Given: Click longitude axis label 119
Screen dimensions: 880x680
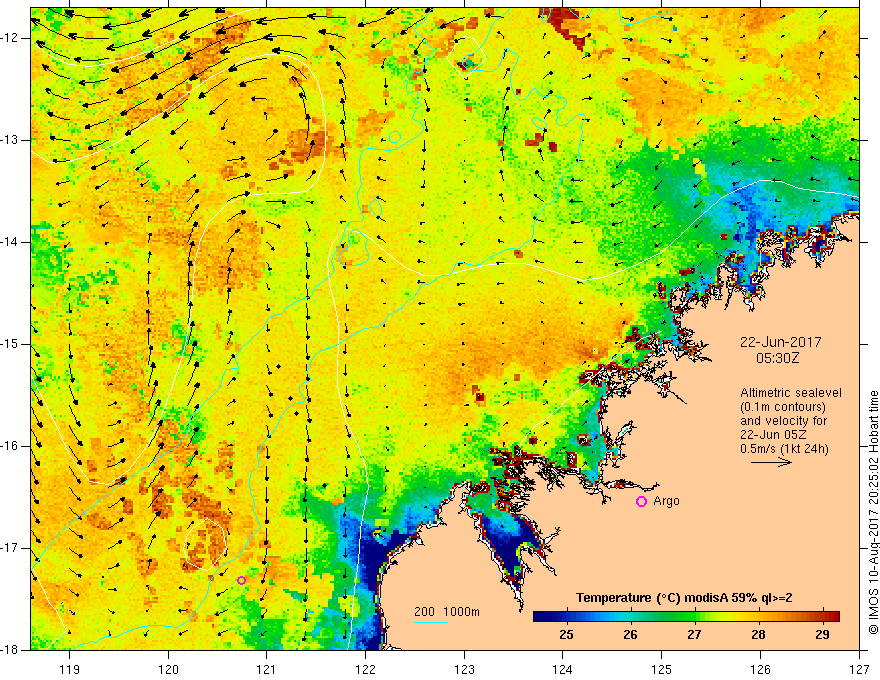Looking at the screenshot, I should coord(70,669).
